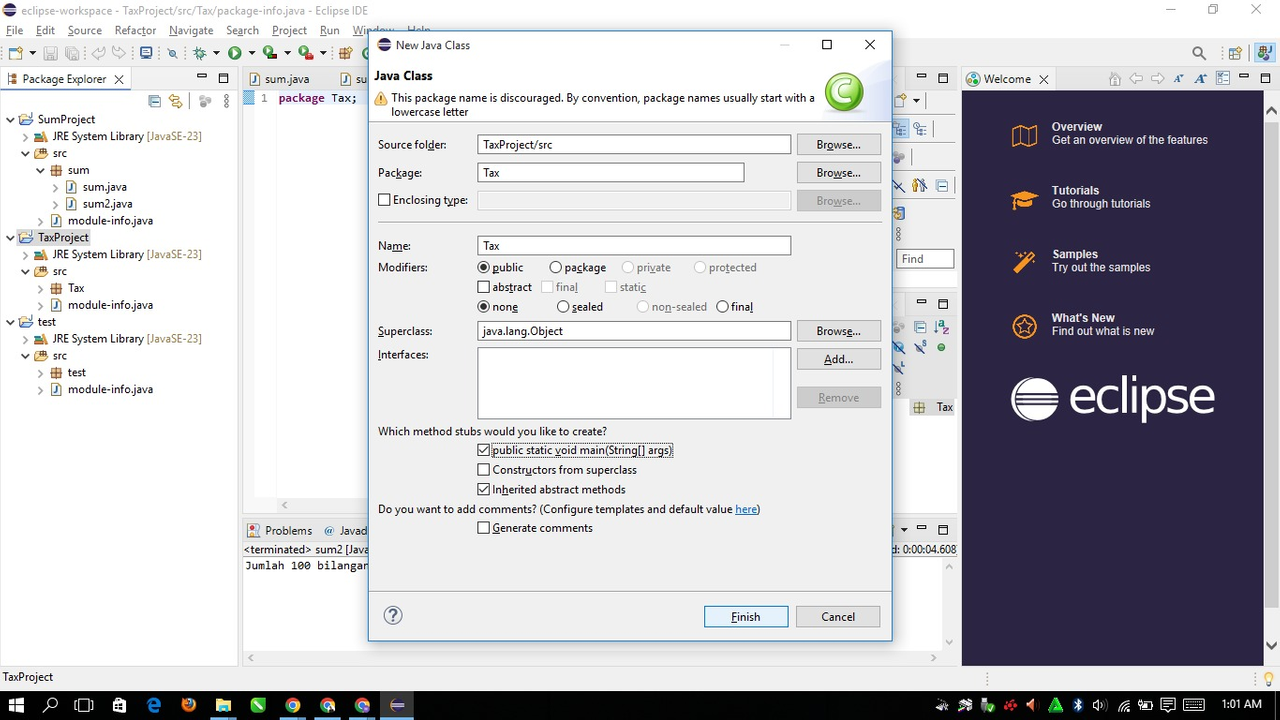The height and width of the screenshot is (720, 1280).
Task: Open the Navigate menu
Action: coord(191,30)
